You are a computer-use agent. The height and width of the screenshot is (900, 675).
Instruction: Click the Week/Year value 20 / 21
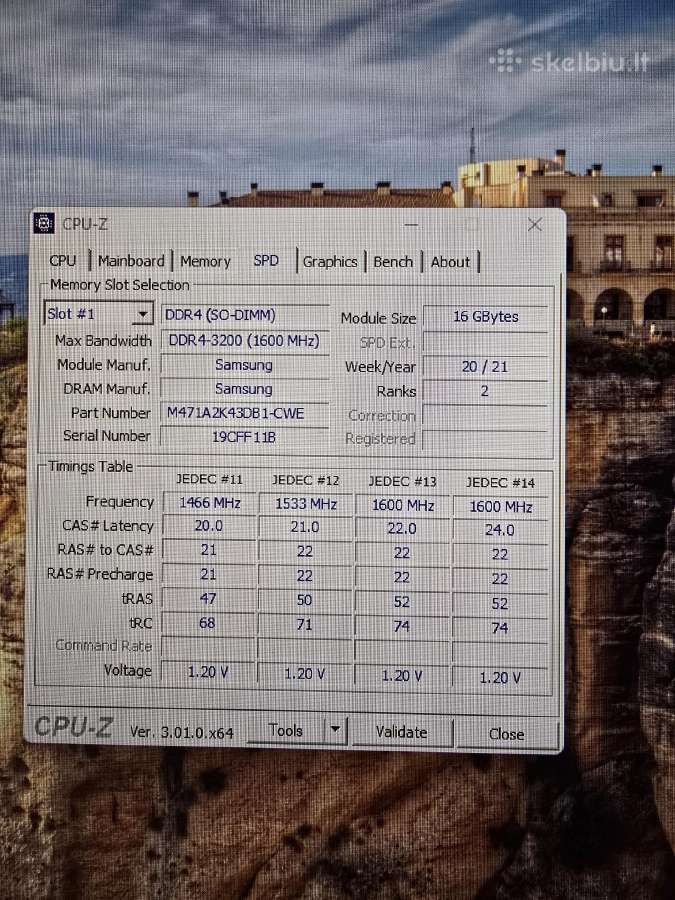(x=486, y=367)
